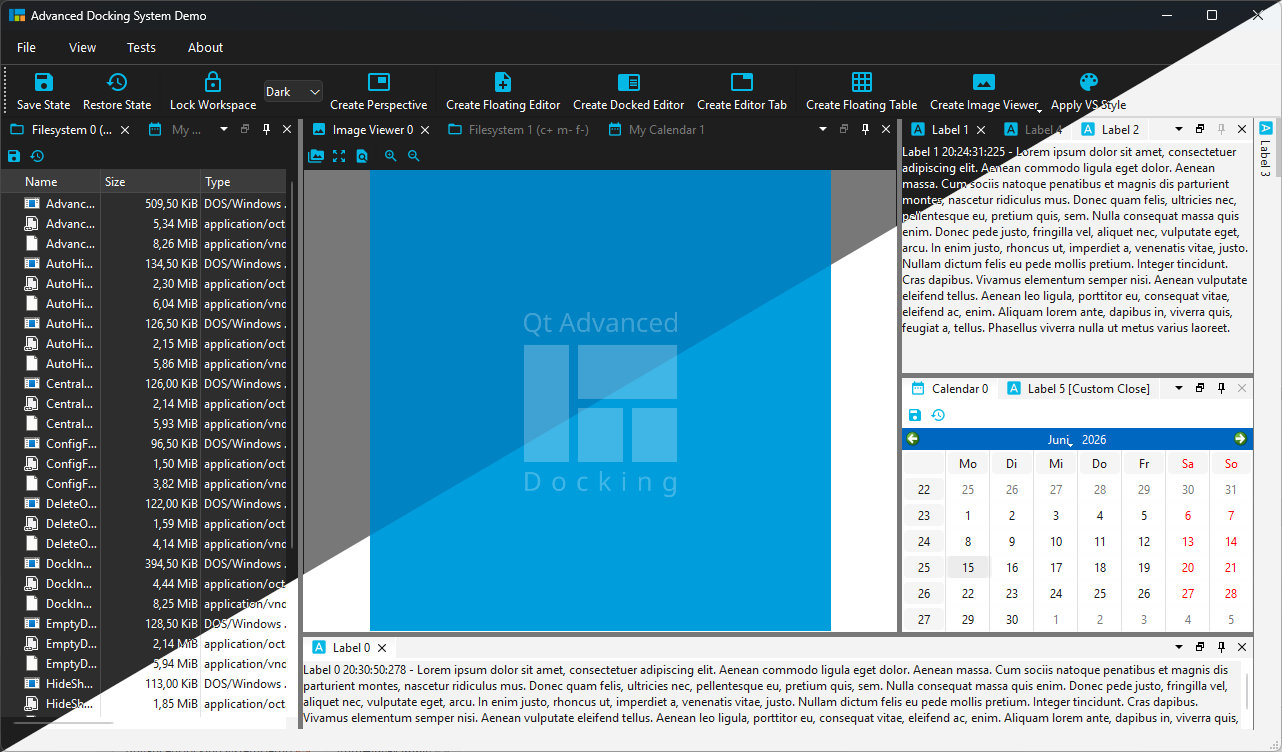Toggle auto-hide pin on the Label 0 area
The width and height of the screenshot is (1282, 752).
pos(1221,647)
